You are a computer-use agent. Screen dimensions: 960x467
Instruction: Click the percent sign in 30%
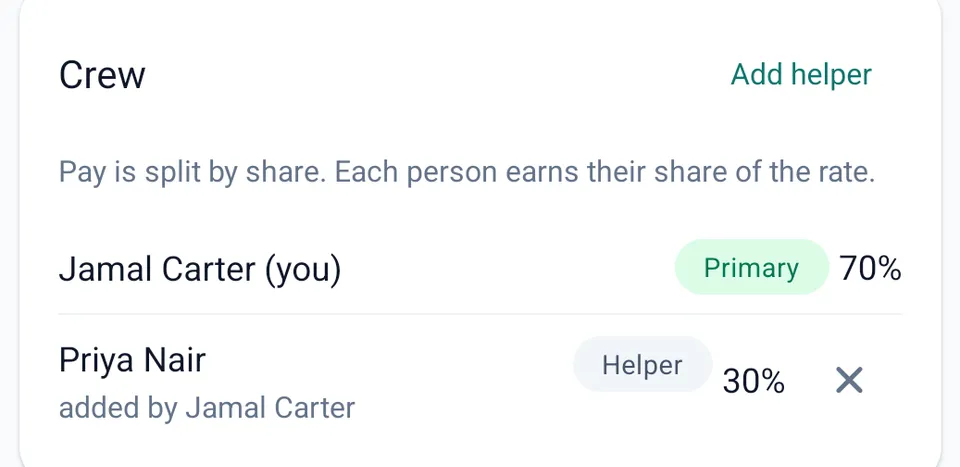[773, 381]
